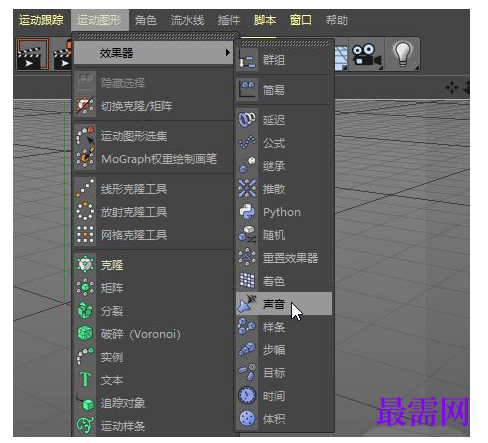Select the 继承 effector icon
488x443 pixels.
tap(247, 166)
